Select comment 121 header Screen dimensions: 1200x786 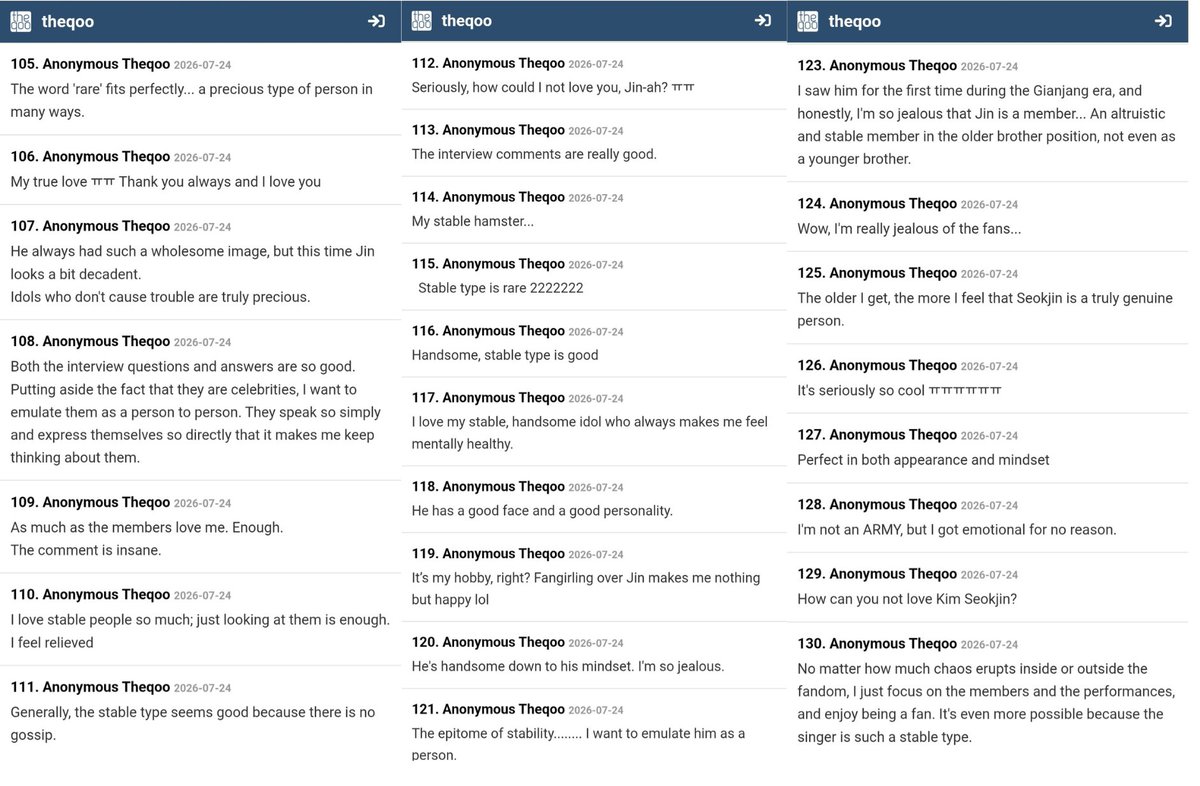point(518,710)
